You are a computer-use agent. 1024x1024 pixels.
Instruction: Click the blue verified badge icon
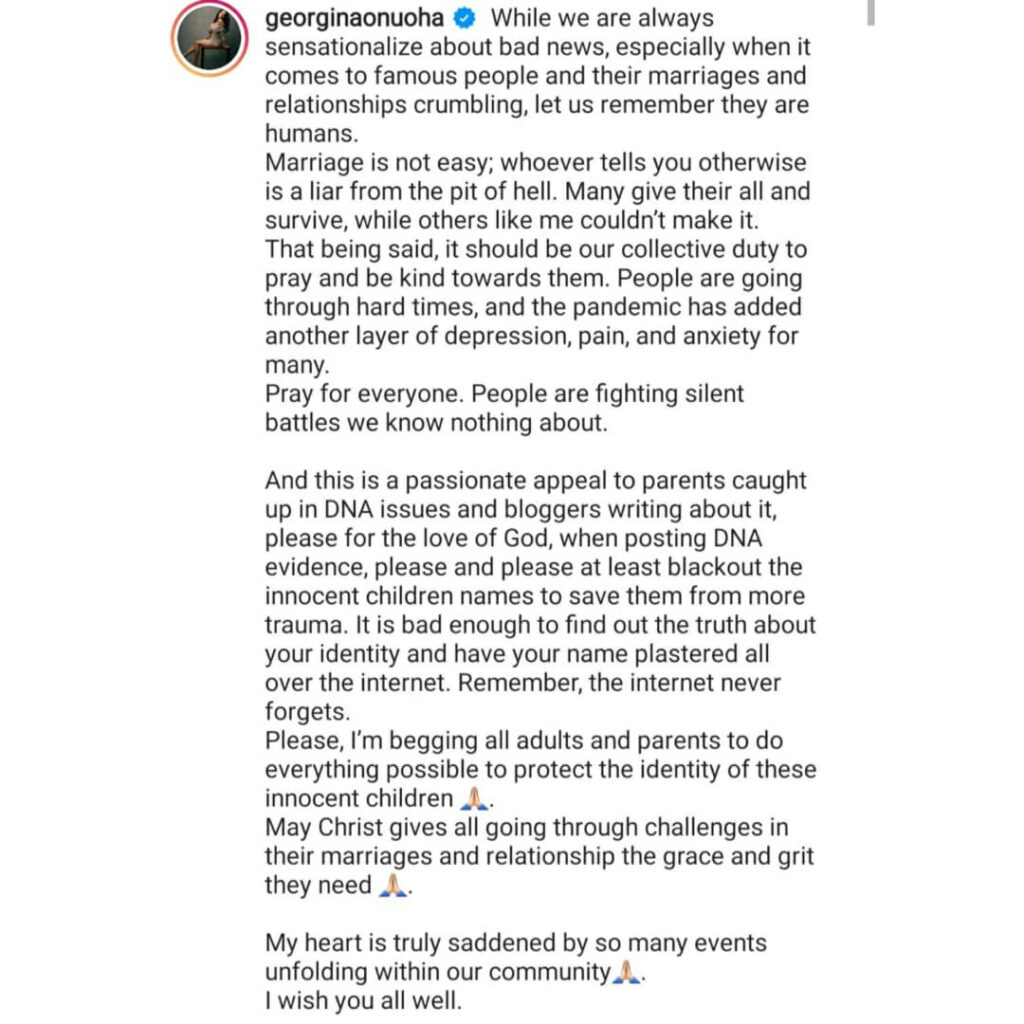pos(464,18)
